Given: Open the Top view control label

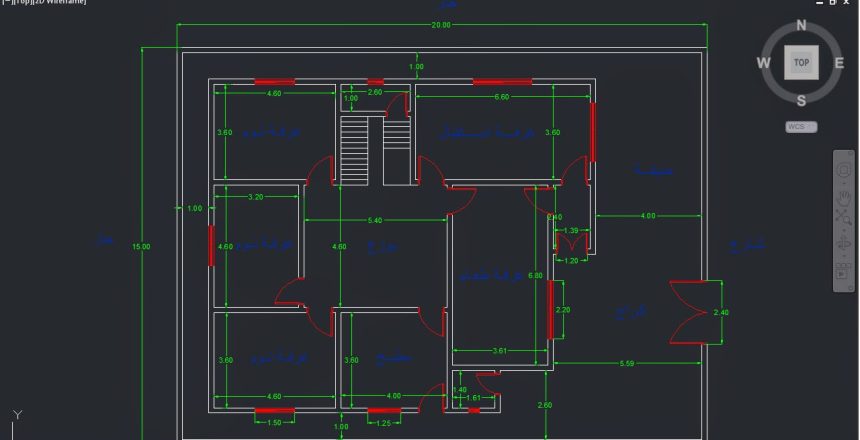Looking at the screenshot, I should pos(22,2).
